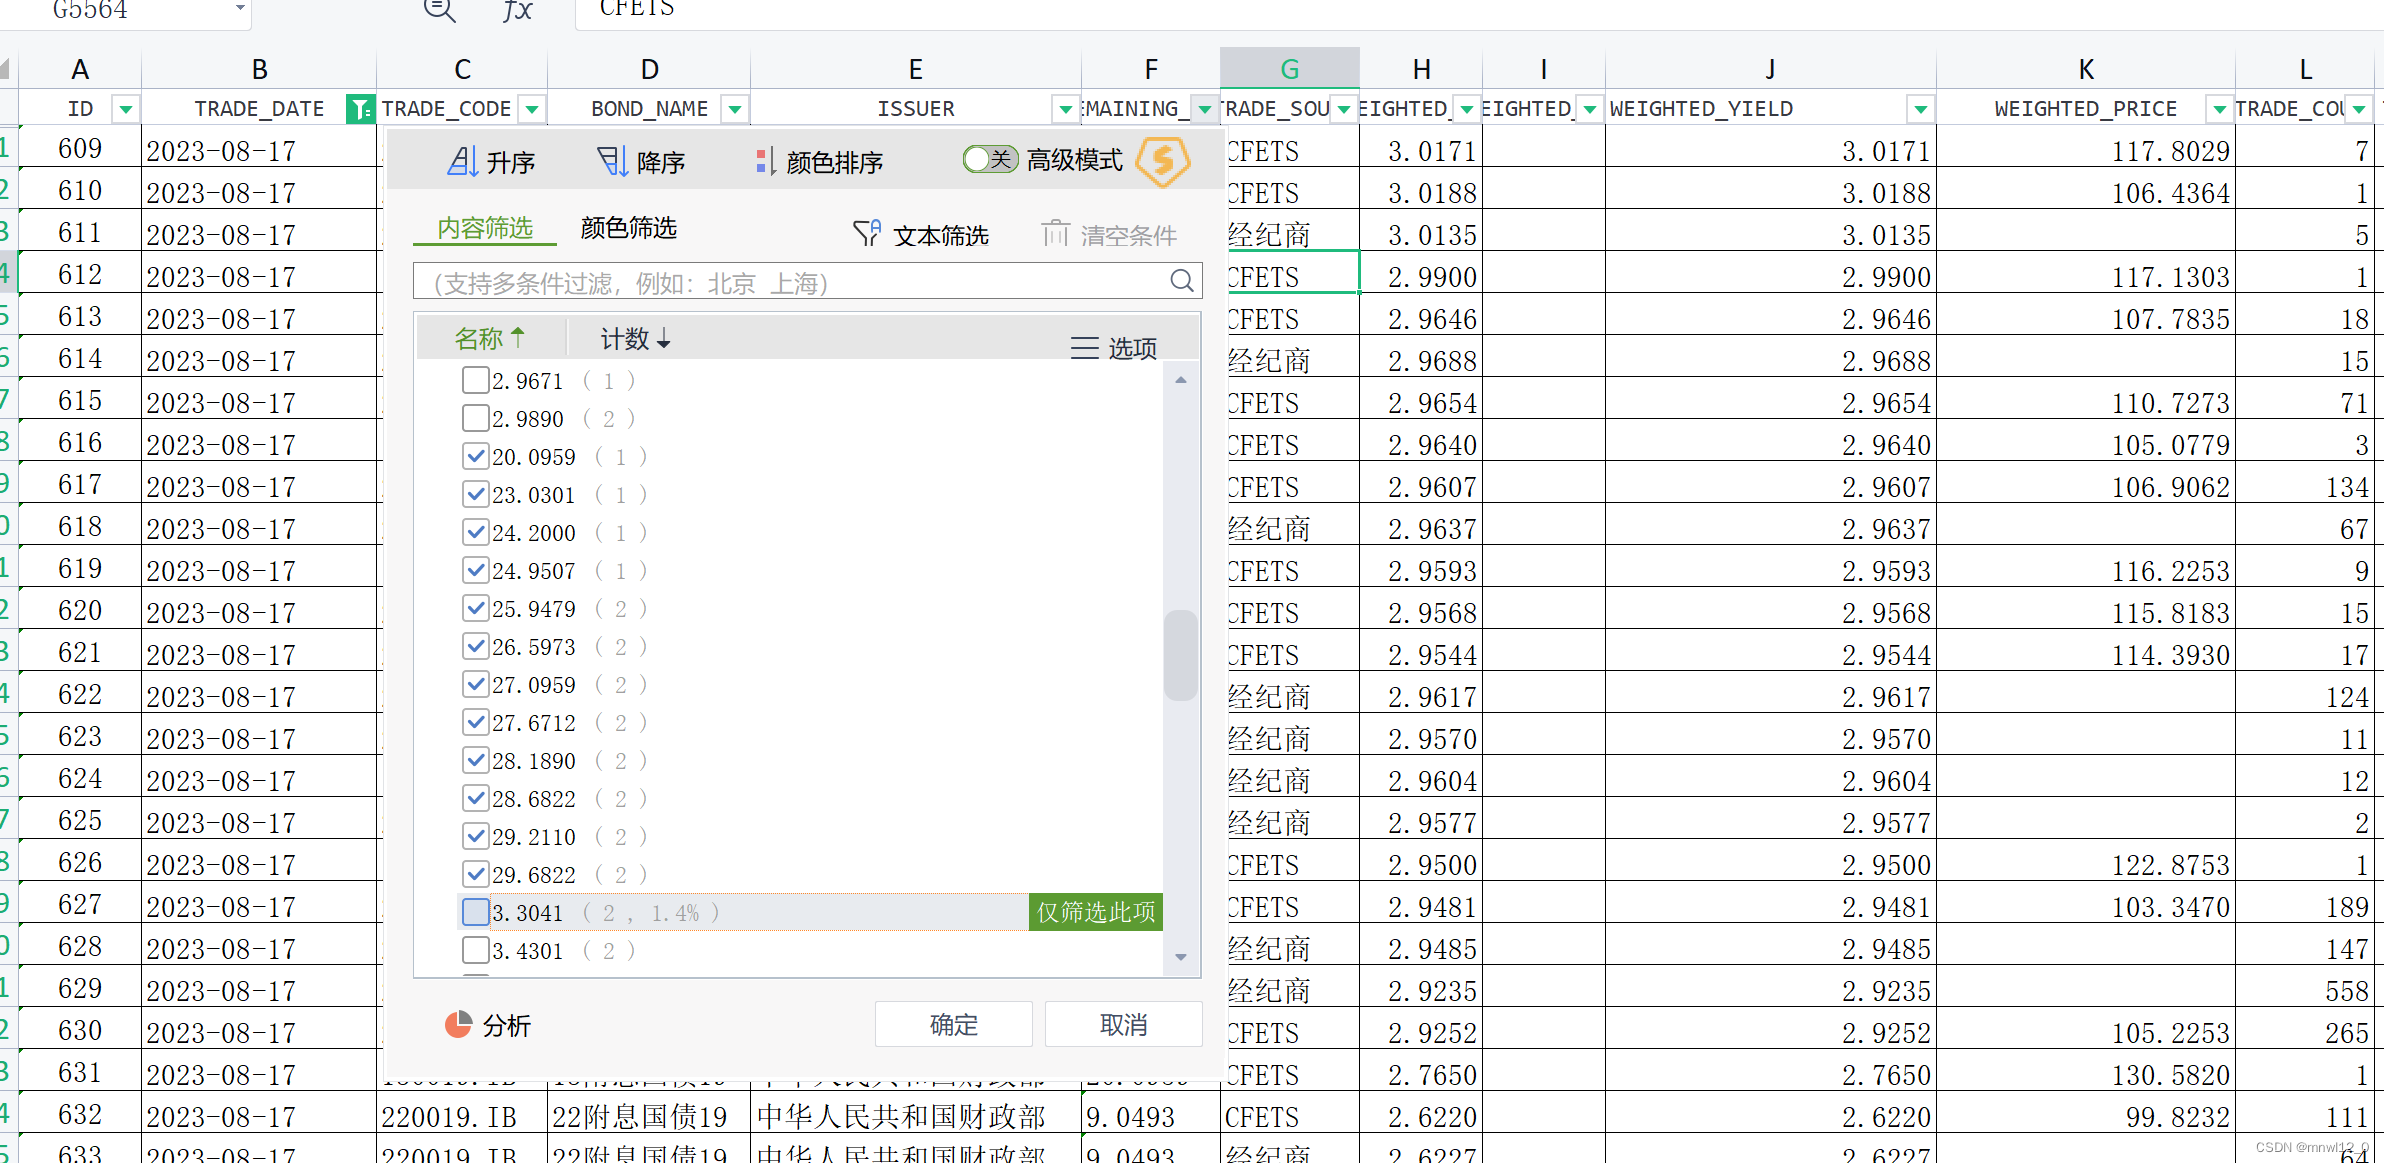Check the 3.4301 filter checkbox
Viewport: 2384px width, 1163px height.
476,950
